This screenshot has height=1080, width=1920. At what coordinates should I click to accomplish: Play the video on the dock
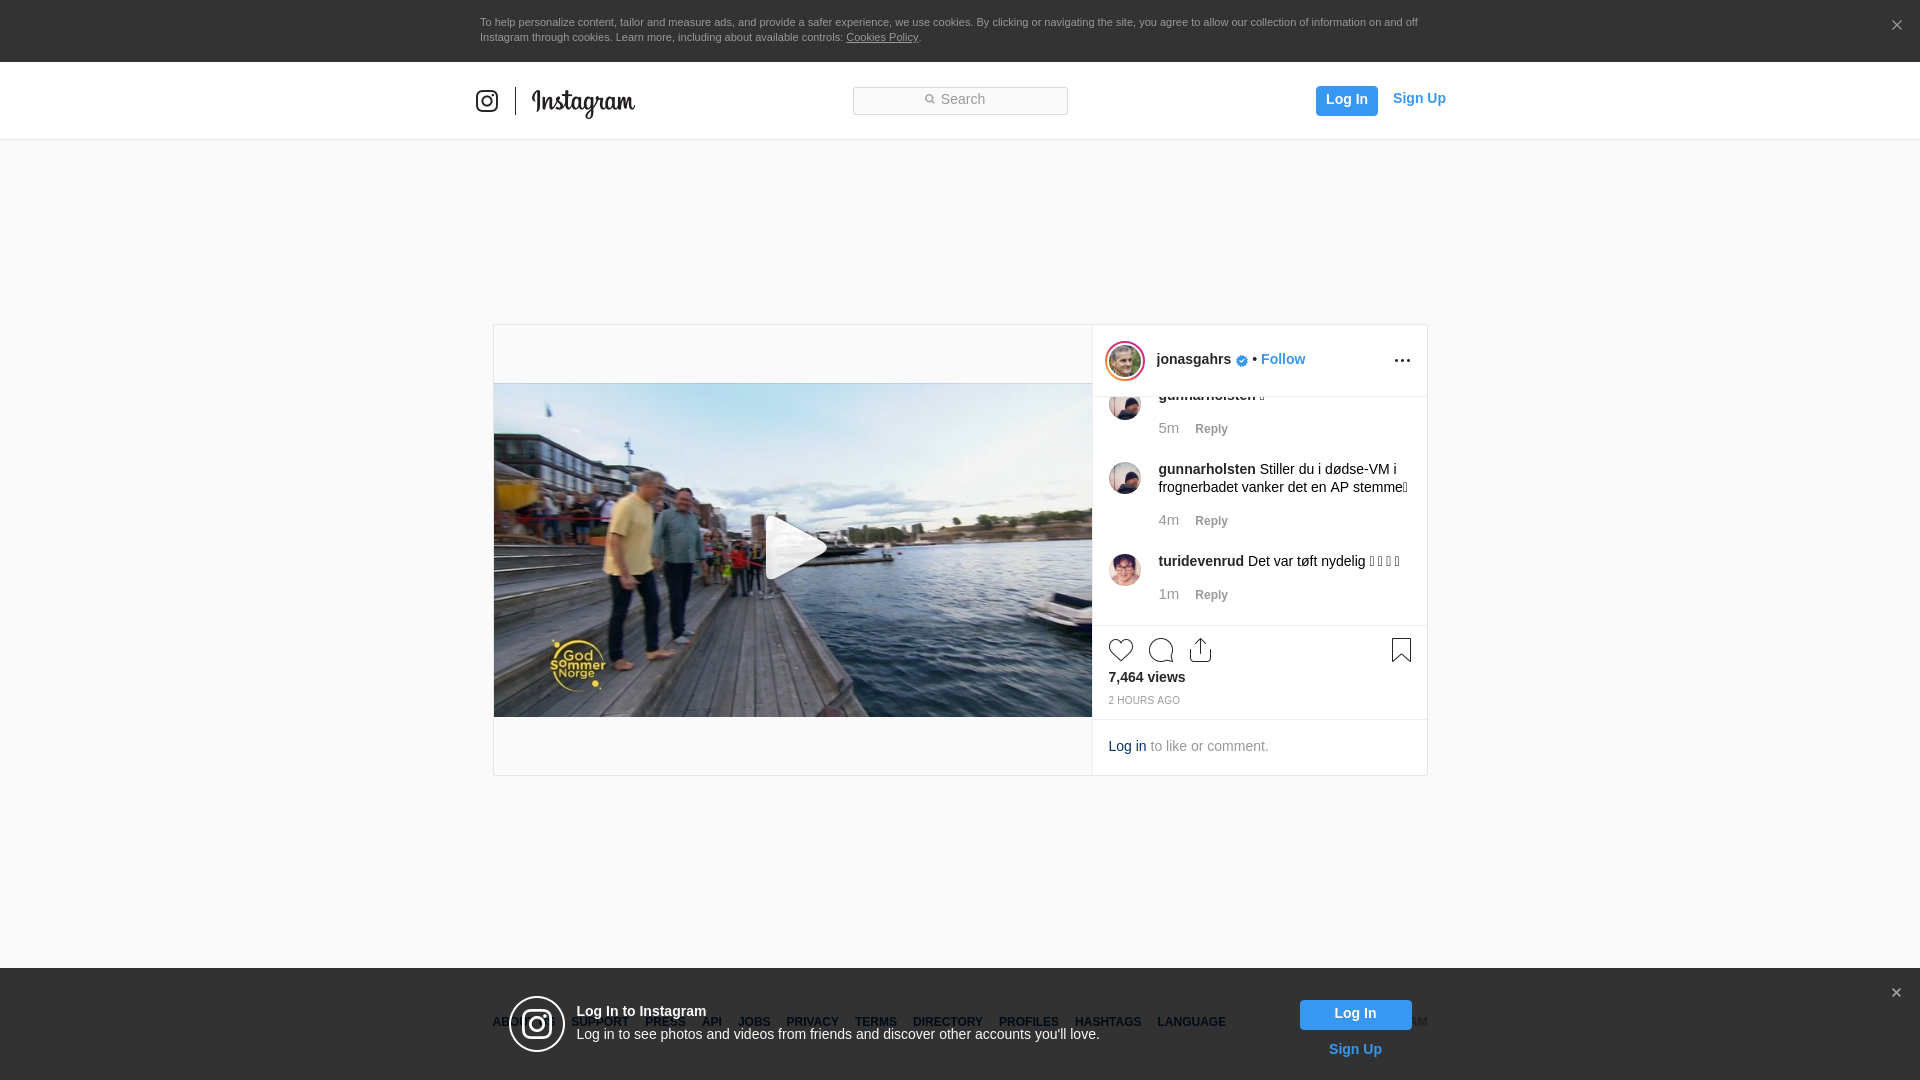(794, 548)
